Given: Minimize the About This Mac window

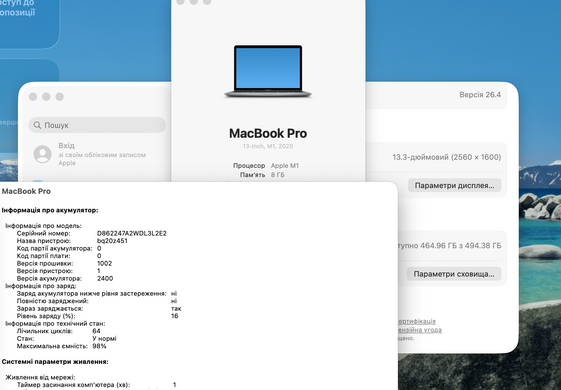Looking at the screenshot, I should coord(194,2).
